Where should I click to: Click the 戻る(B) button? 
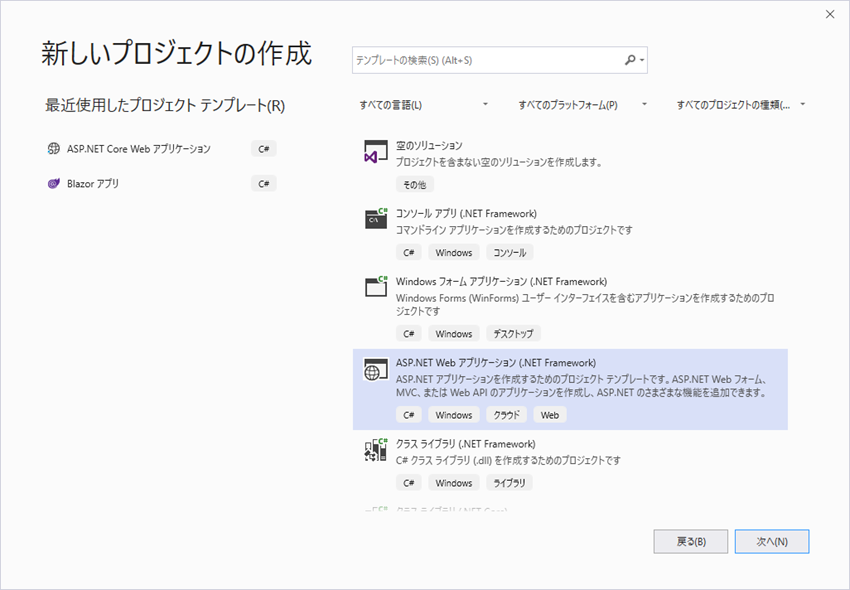point(691,542)
